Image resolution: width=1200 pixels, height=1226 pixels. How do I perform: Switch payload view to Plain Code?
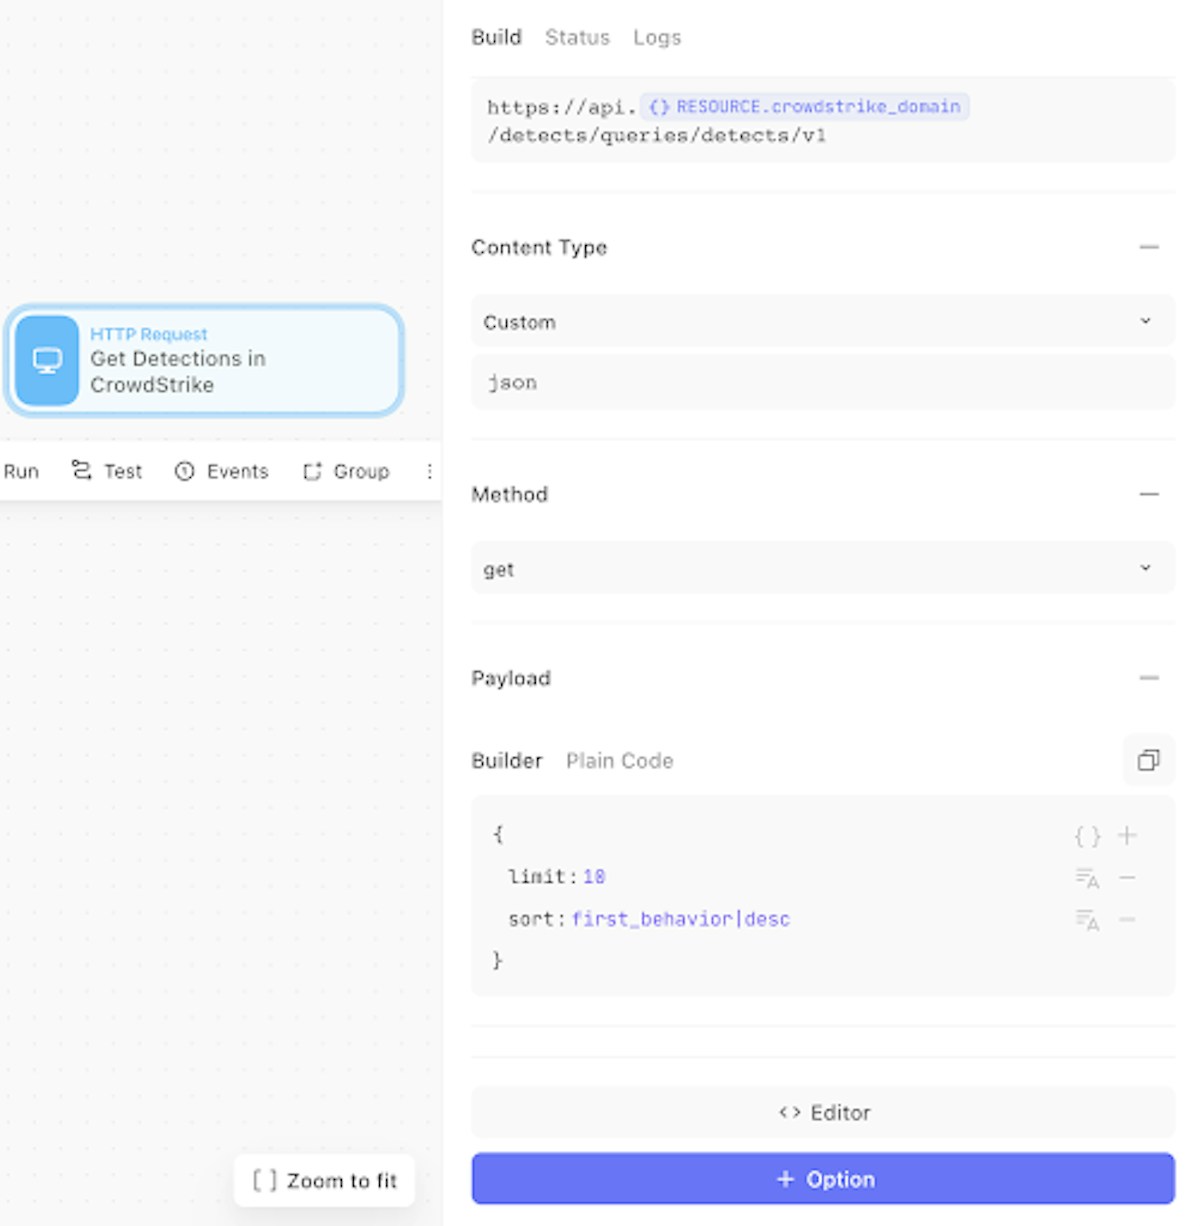(x=619, y=761)
